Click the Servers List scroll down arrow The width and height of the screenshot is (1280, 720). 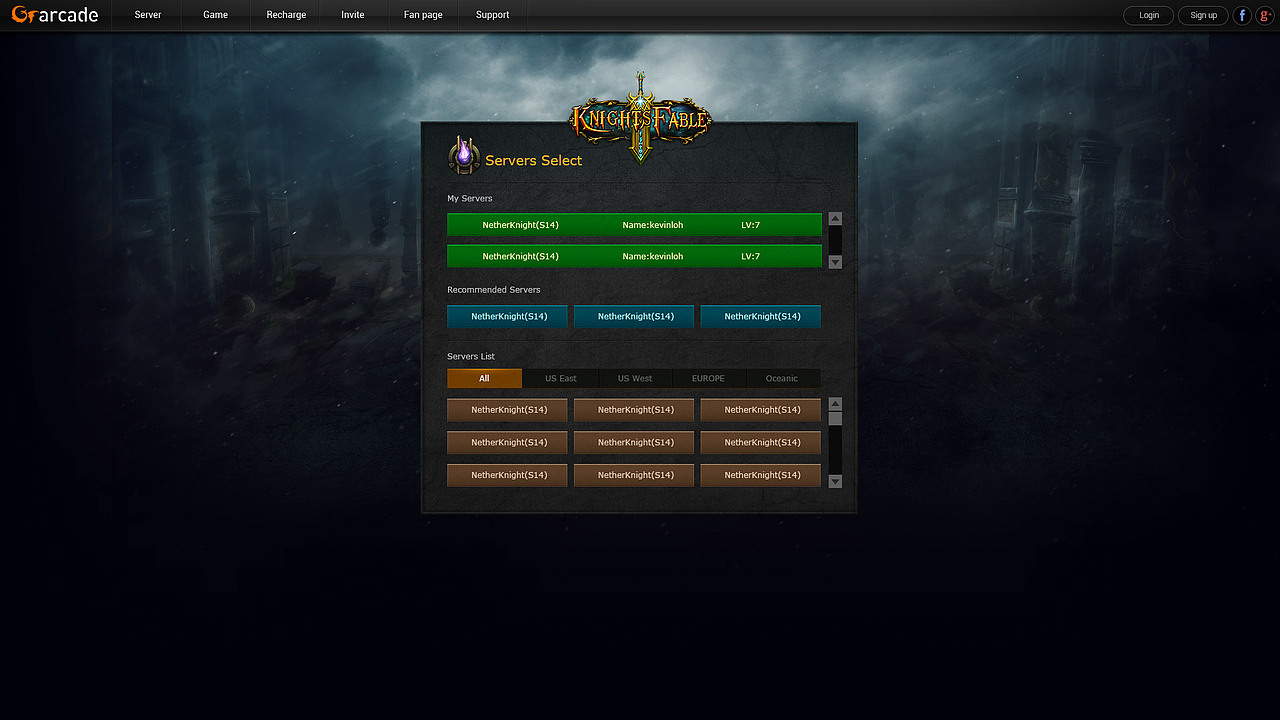coord(836,481)
